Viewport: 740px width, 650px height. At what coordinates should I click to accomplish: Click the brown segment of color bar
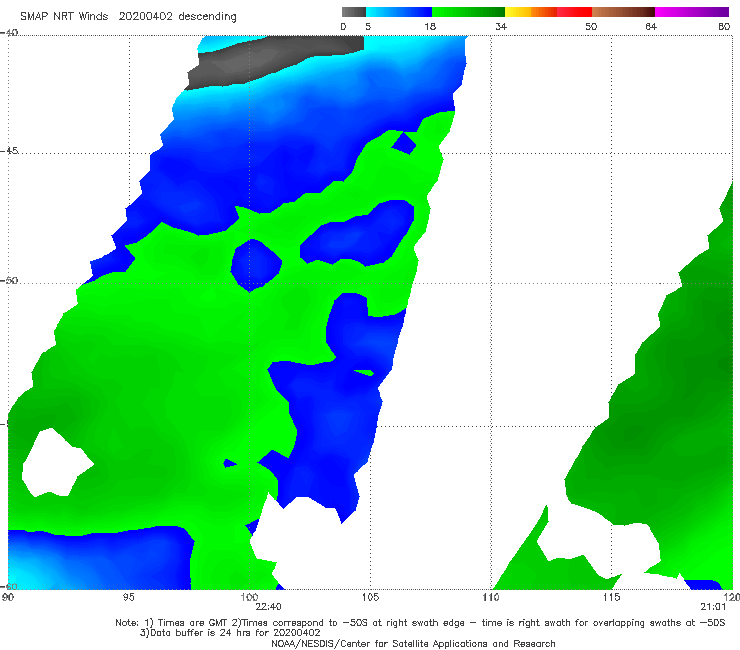point(623,12)
